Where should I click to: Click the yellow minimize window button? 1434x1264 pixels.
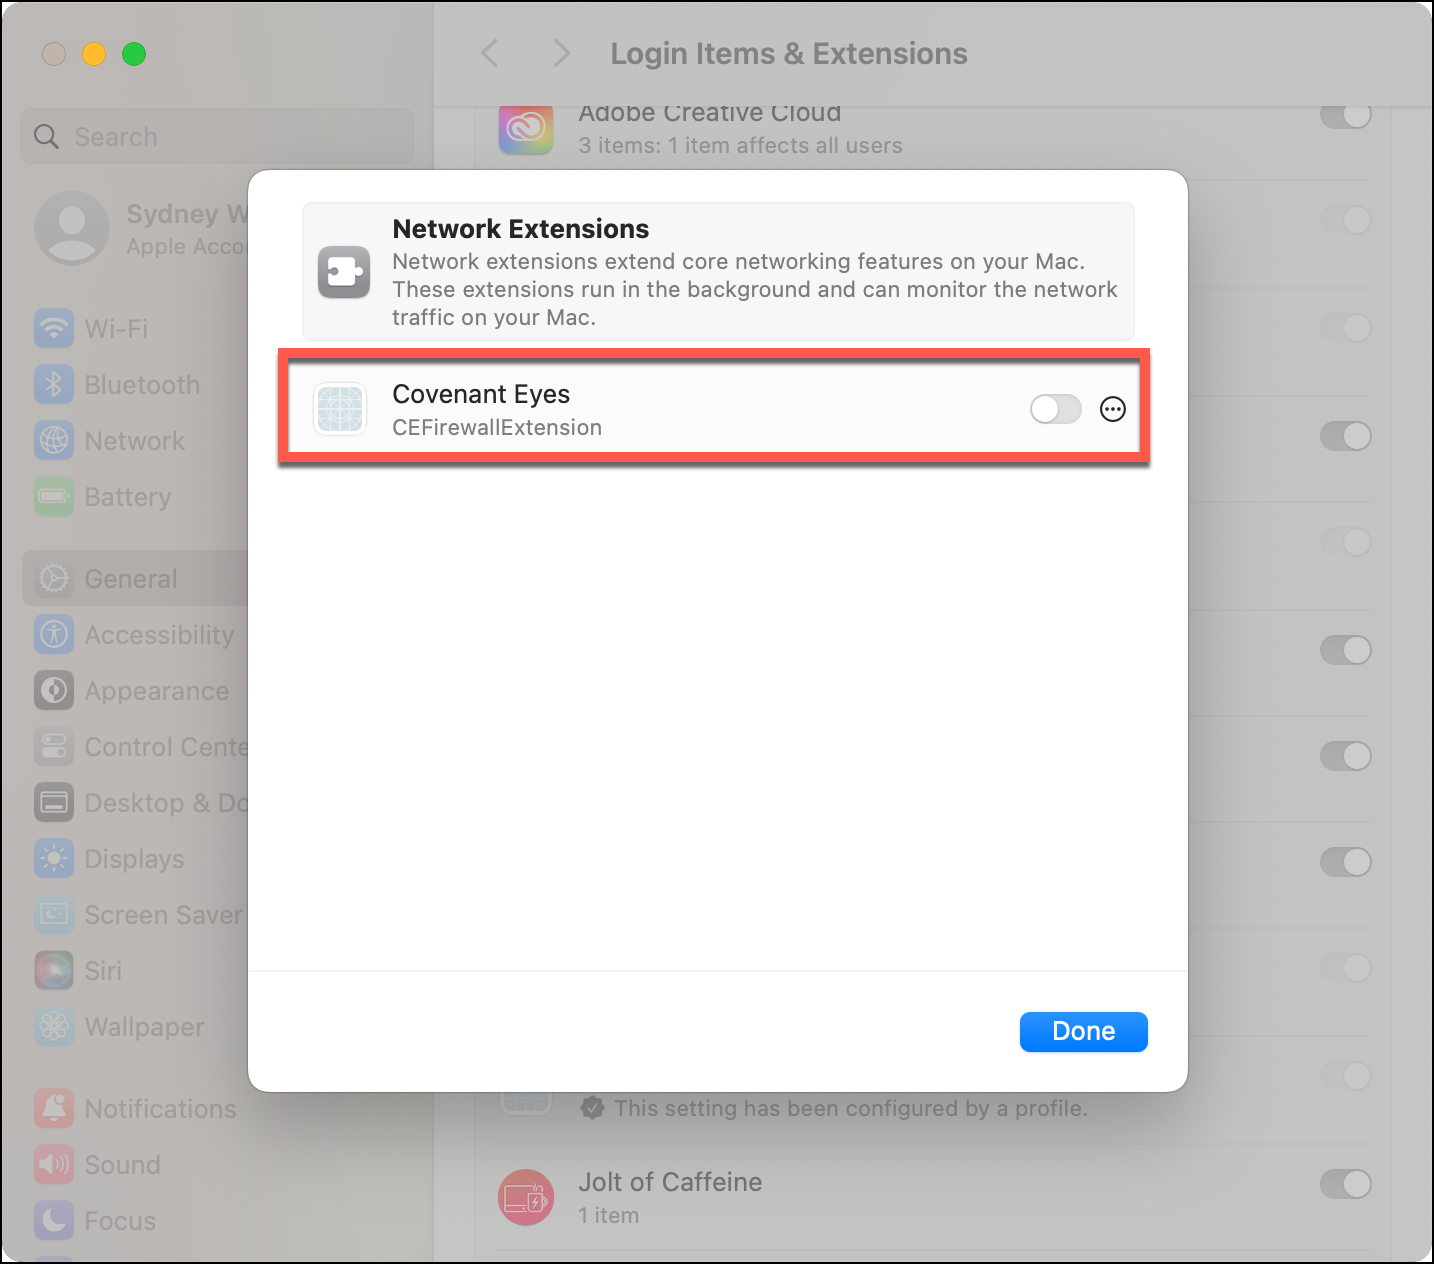pyautogui.click(x=94, y=54)
